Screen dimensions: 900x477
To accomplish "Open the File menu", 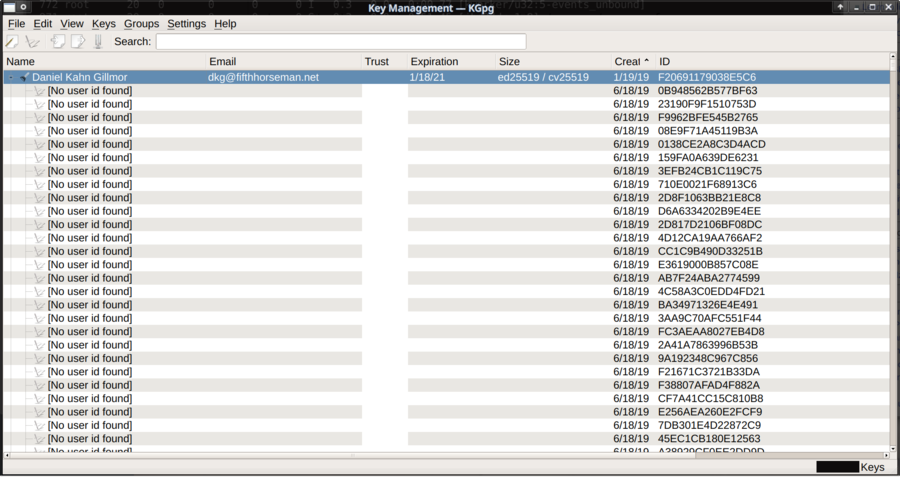I will point(16,24).
